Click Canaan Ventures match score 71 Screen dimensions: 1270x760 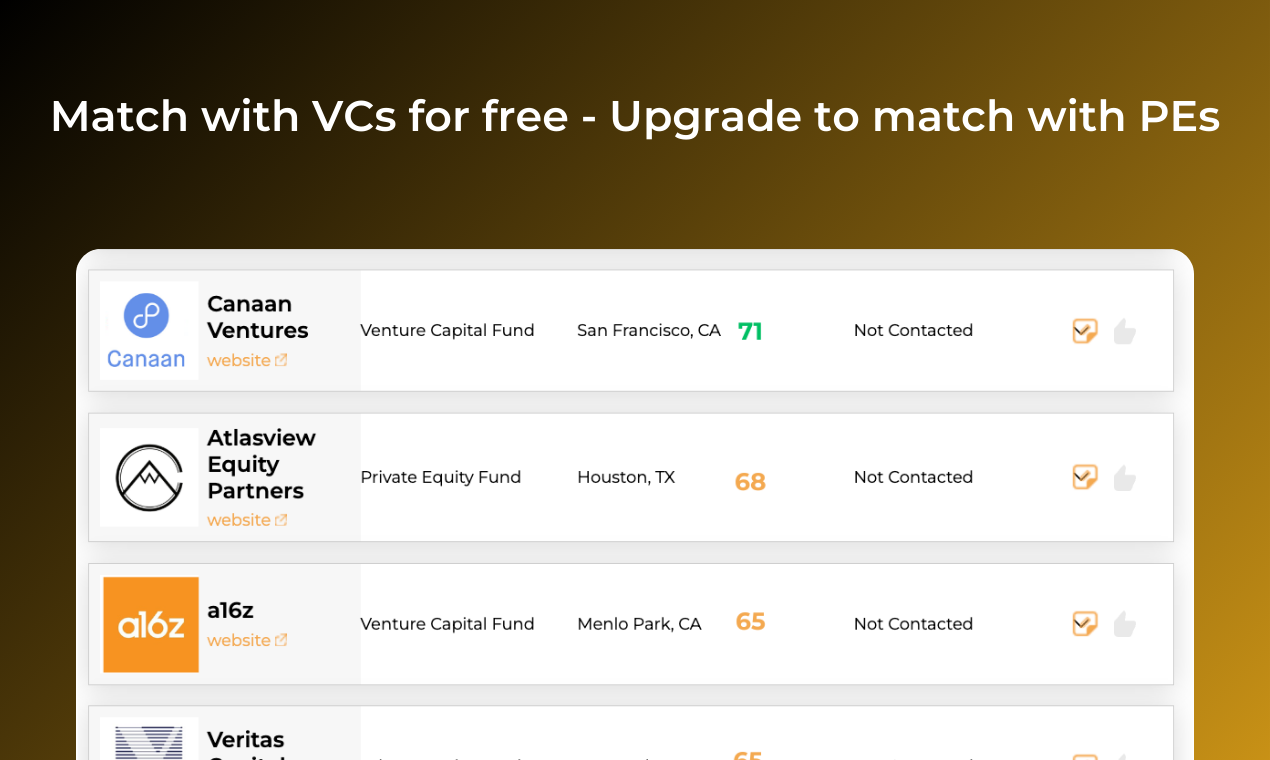[750, 331]
